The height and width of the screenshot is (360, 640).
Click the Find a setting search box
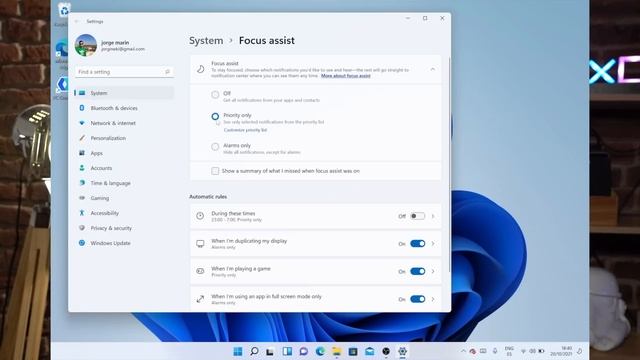pyautogui.click(x=124, y=72)
